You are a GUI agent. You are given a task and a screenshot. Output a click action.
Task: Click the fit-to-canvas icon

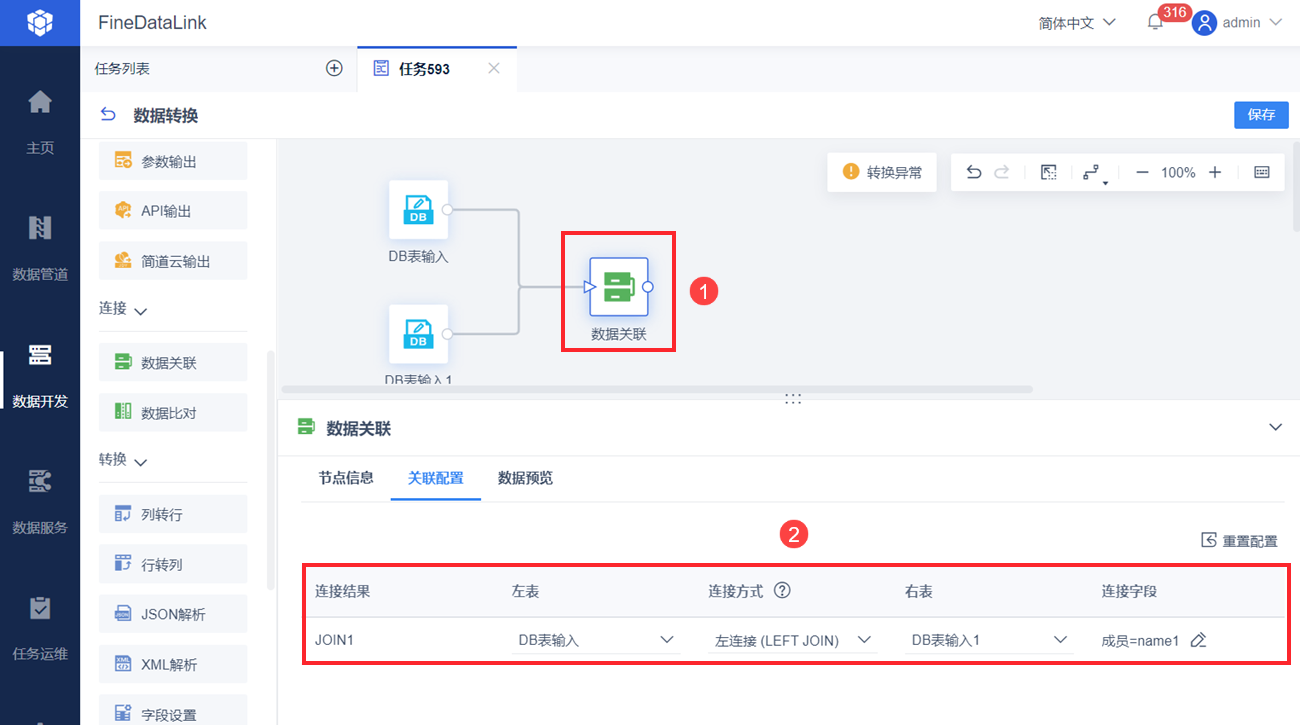tap(1048, 172)
